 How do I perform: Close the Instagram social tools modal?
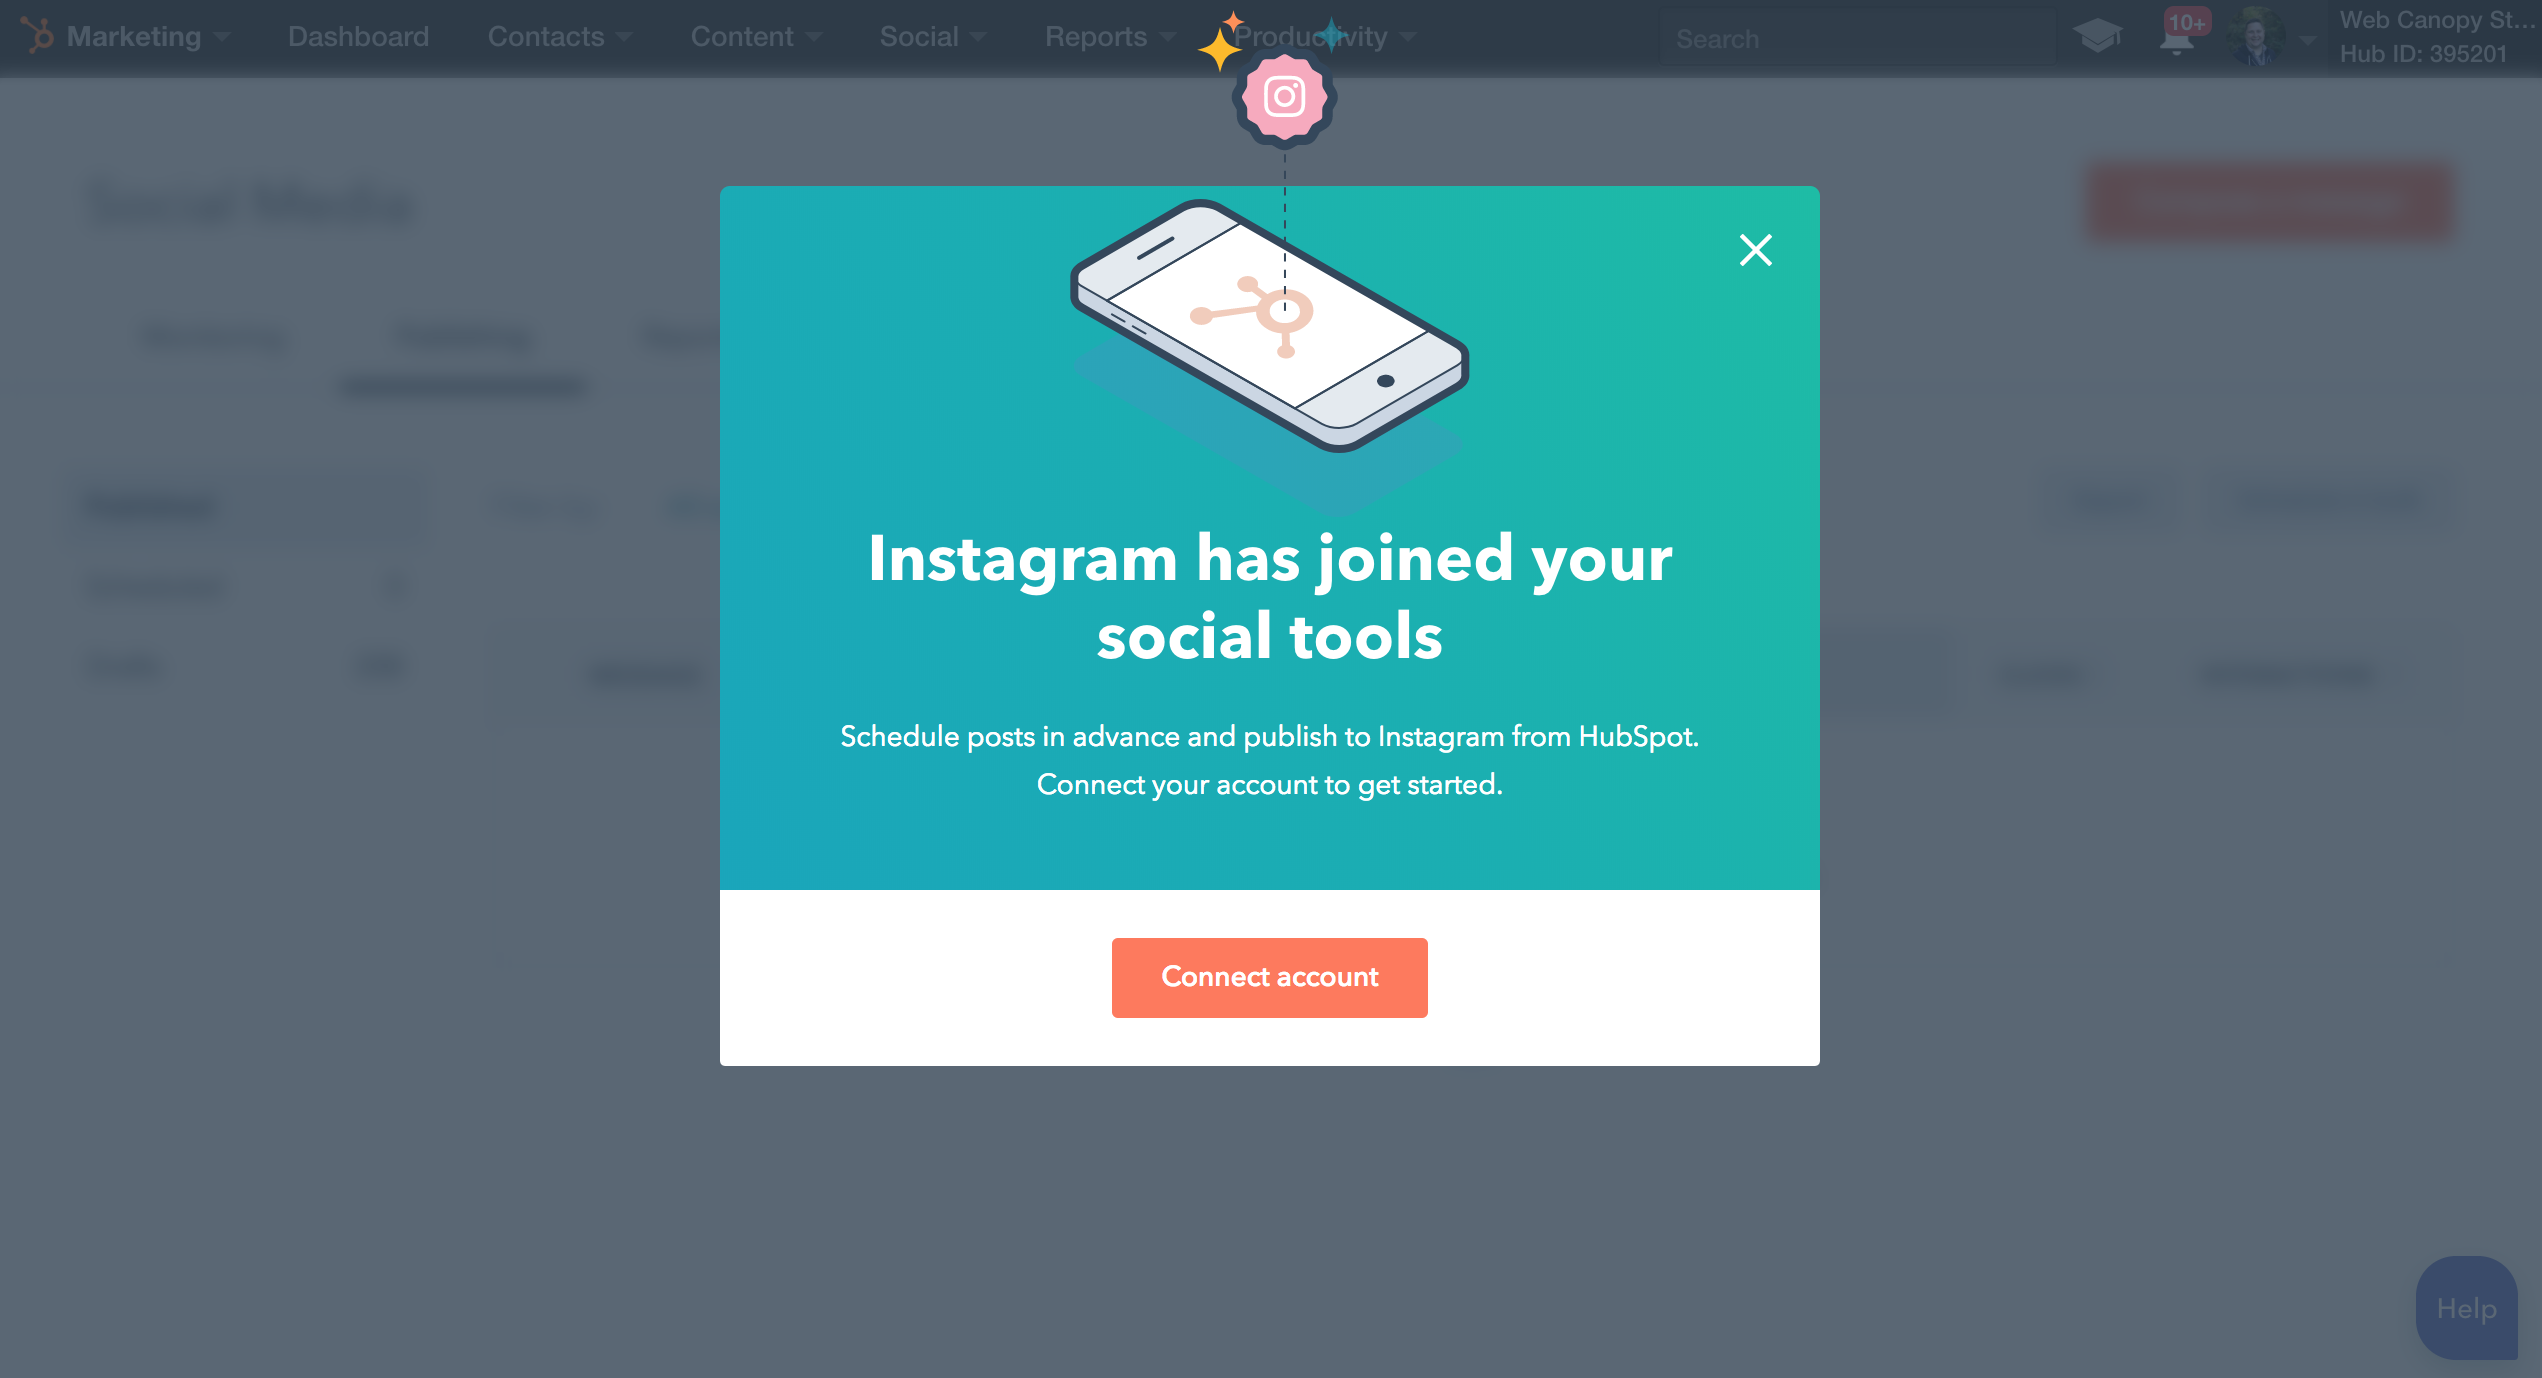point(1755,251)
